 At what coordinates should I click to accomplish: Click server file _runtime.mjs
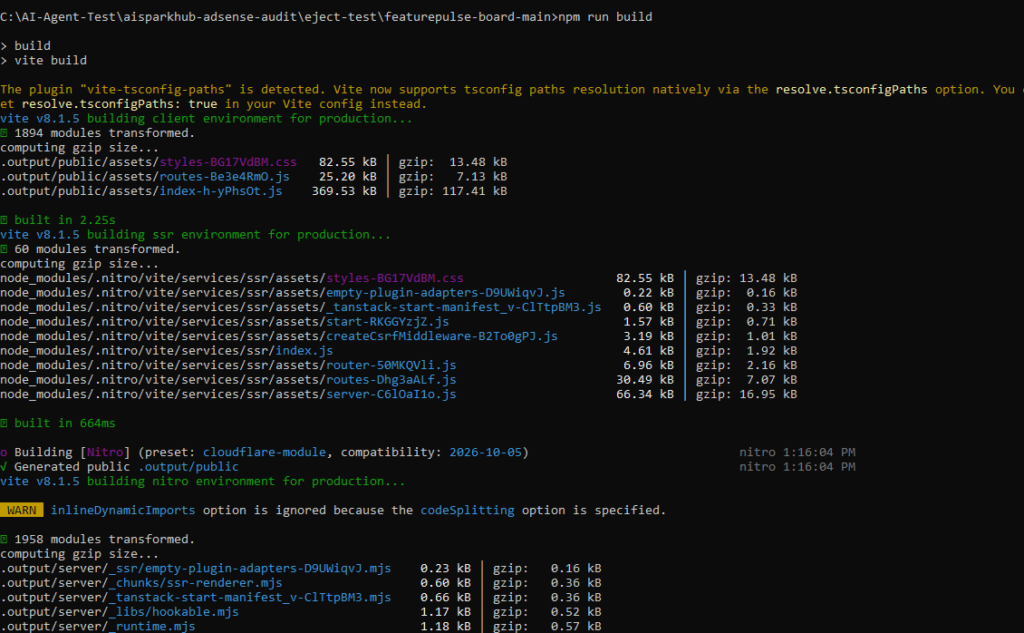pyautogui.click(x=152, y=626)
